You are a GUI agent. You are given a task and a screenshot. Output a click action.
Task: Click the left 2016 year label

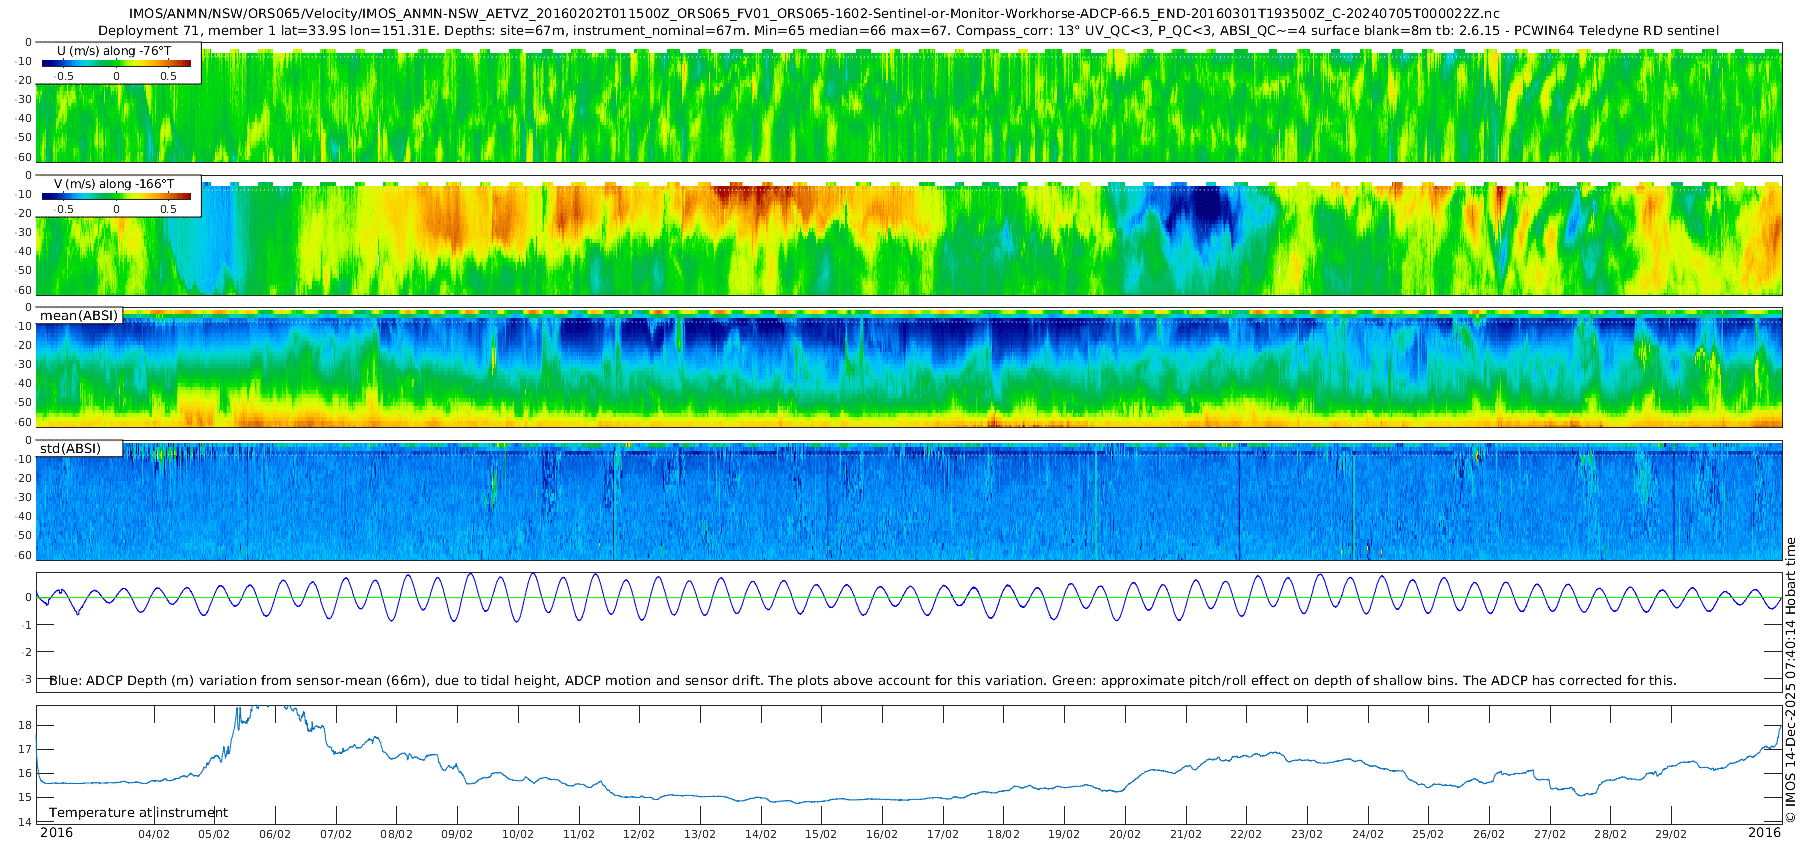pyautogui.click(x=56, y=833)
